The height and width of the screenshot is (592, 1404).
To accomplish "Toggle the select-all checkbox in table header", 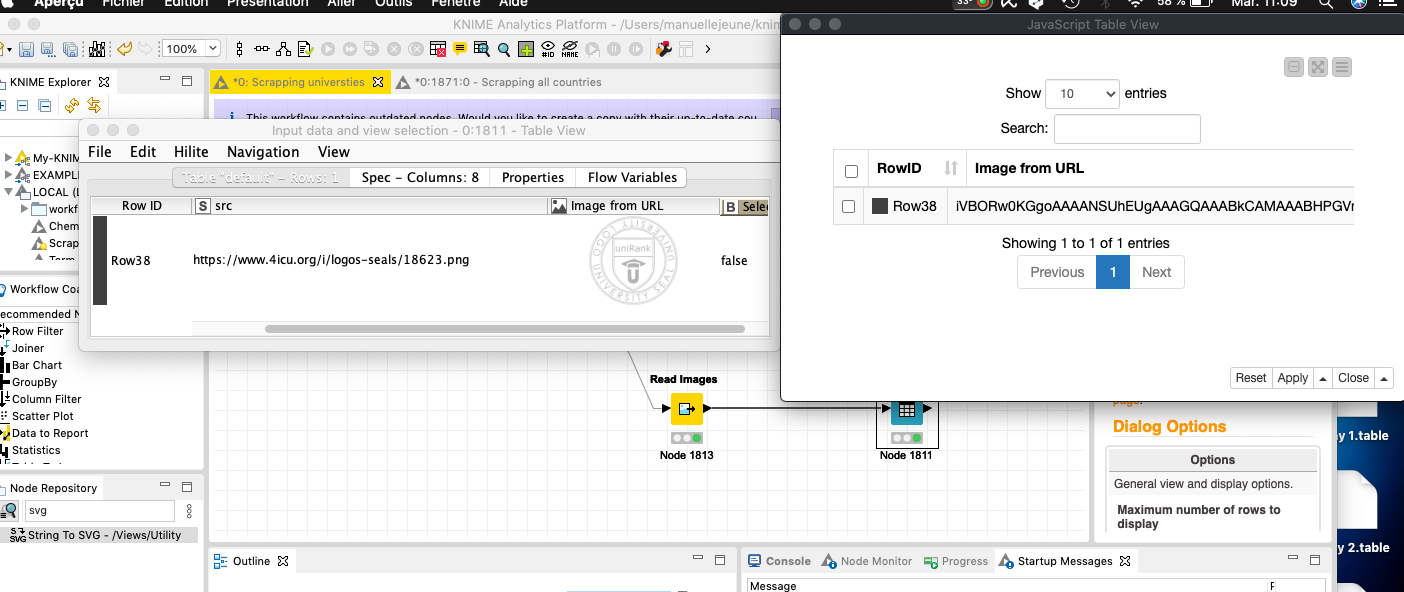I will 851,170.
